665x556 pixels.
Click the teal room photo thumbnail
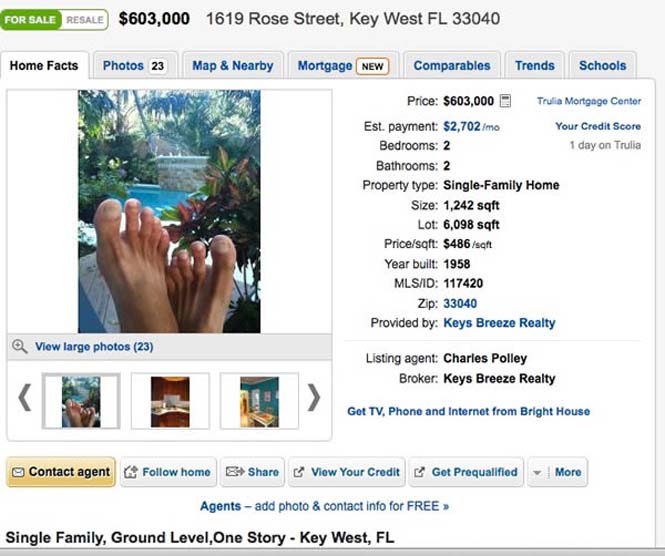259,401
